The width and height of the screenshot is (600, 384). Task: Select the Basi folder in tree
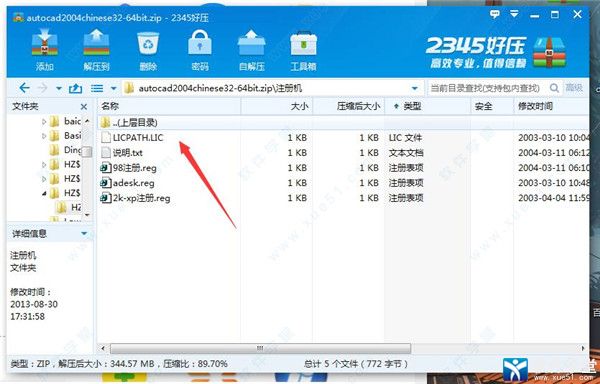[65, 136]
